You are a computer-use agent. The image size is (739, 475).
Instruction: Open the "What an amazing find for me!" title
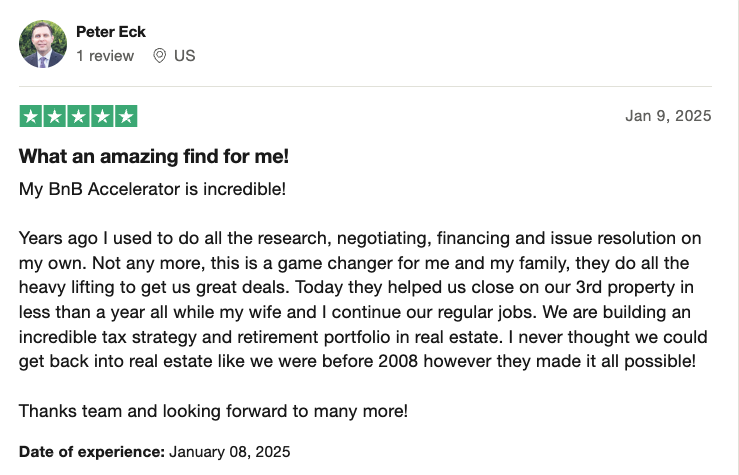154,156
